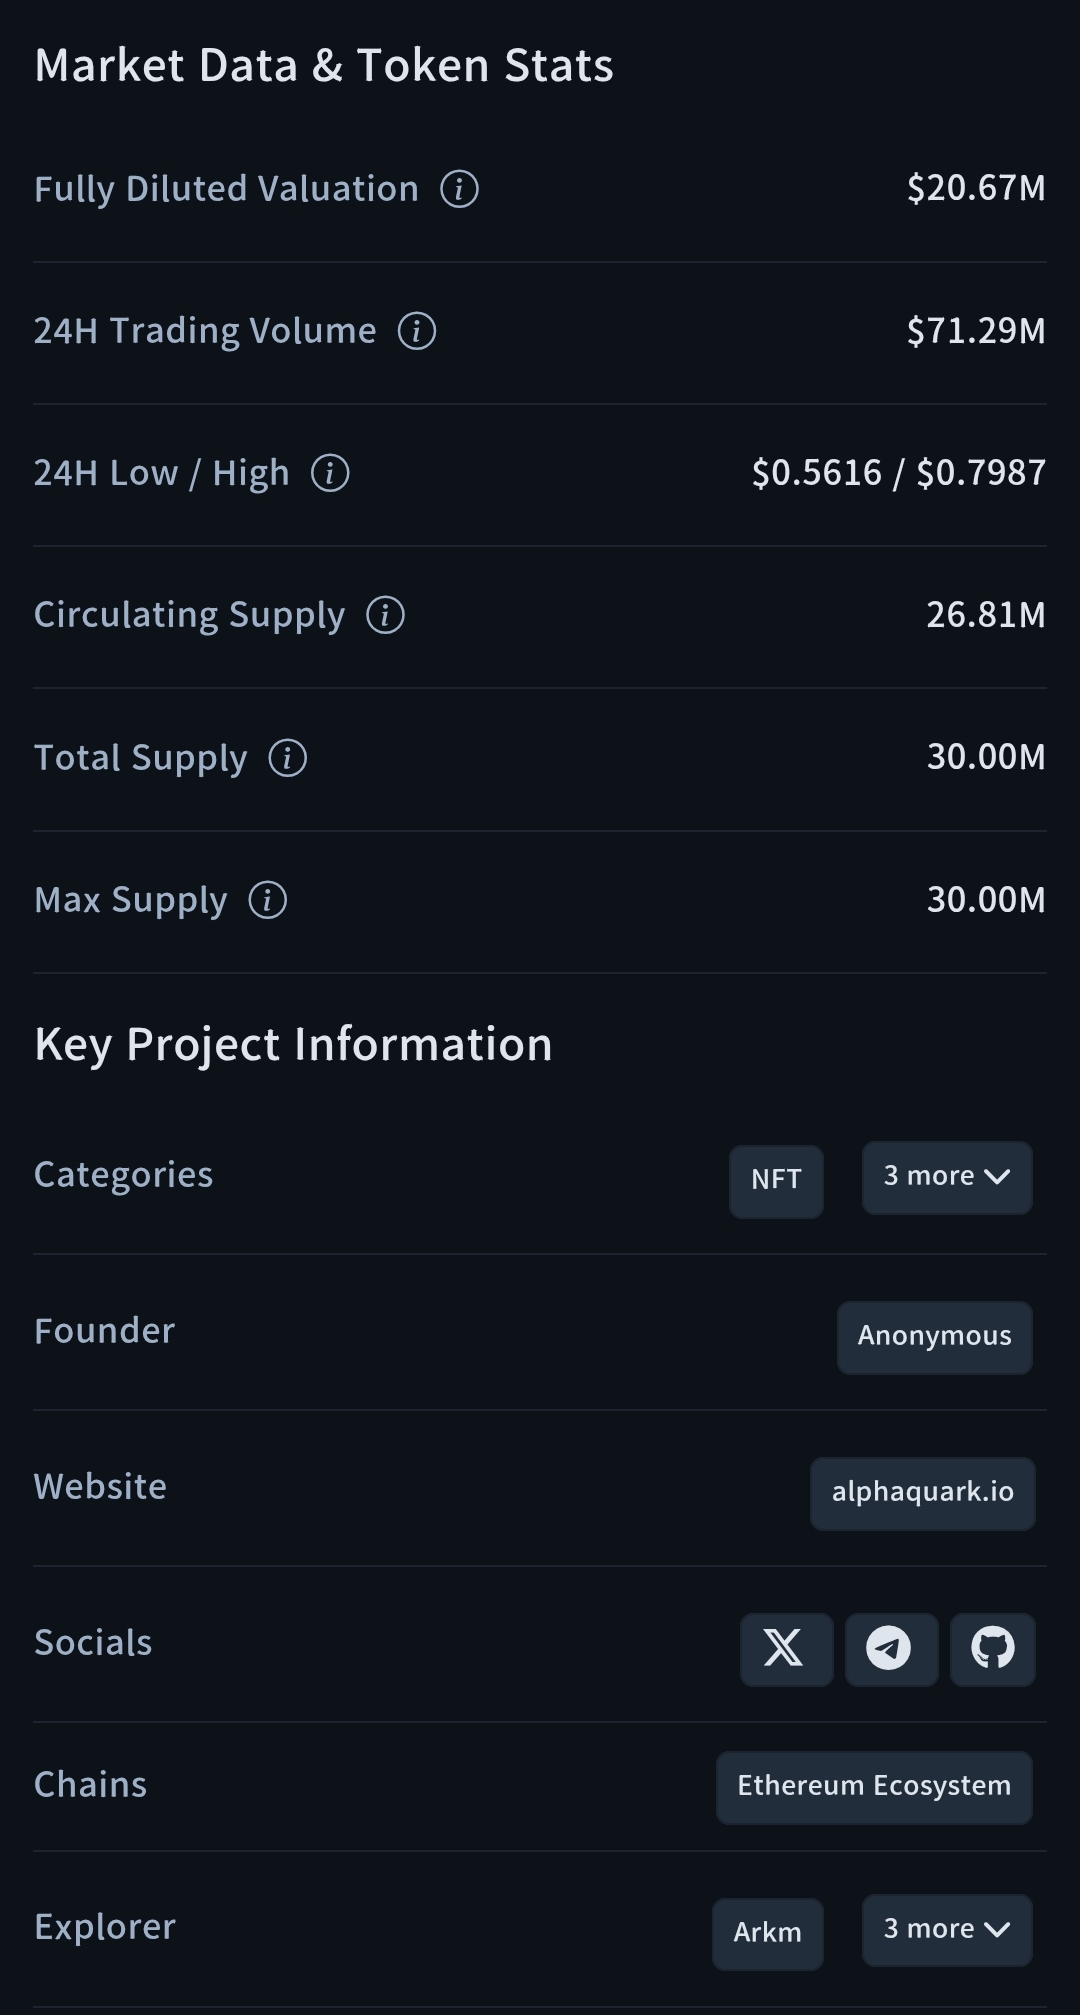
Task: Open the 24H Trading Volume info tooltip
Action: coord(417,330)
